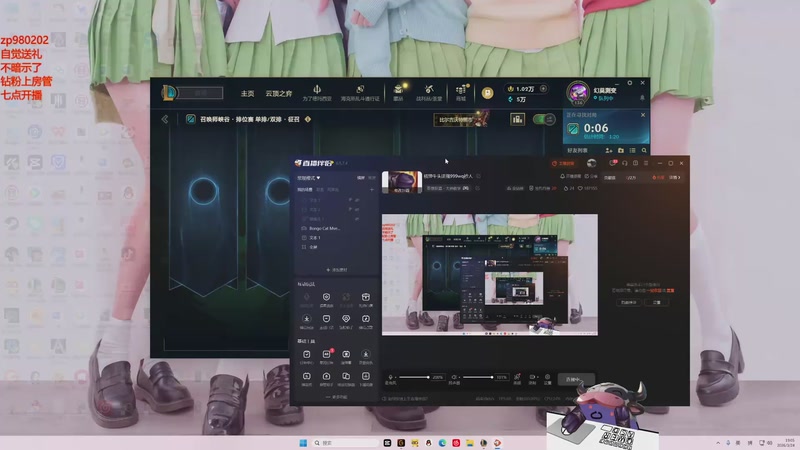Expand the 更多功能 tools link

click(337, 396)
